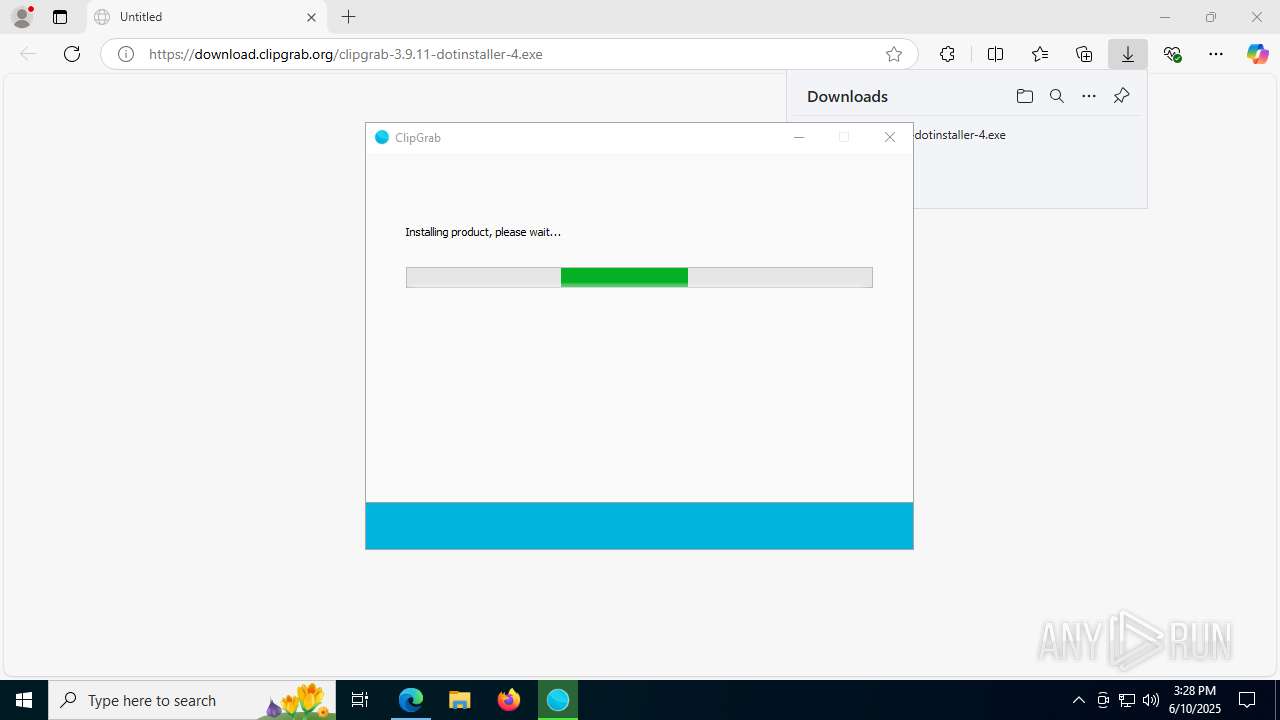Open the volume tray icon
This screenshot has height=720, width=1280.
click(x=1151, y=700)
